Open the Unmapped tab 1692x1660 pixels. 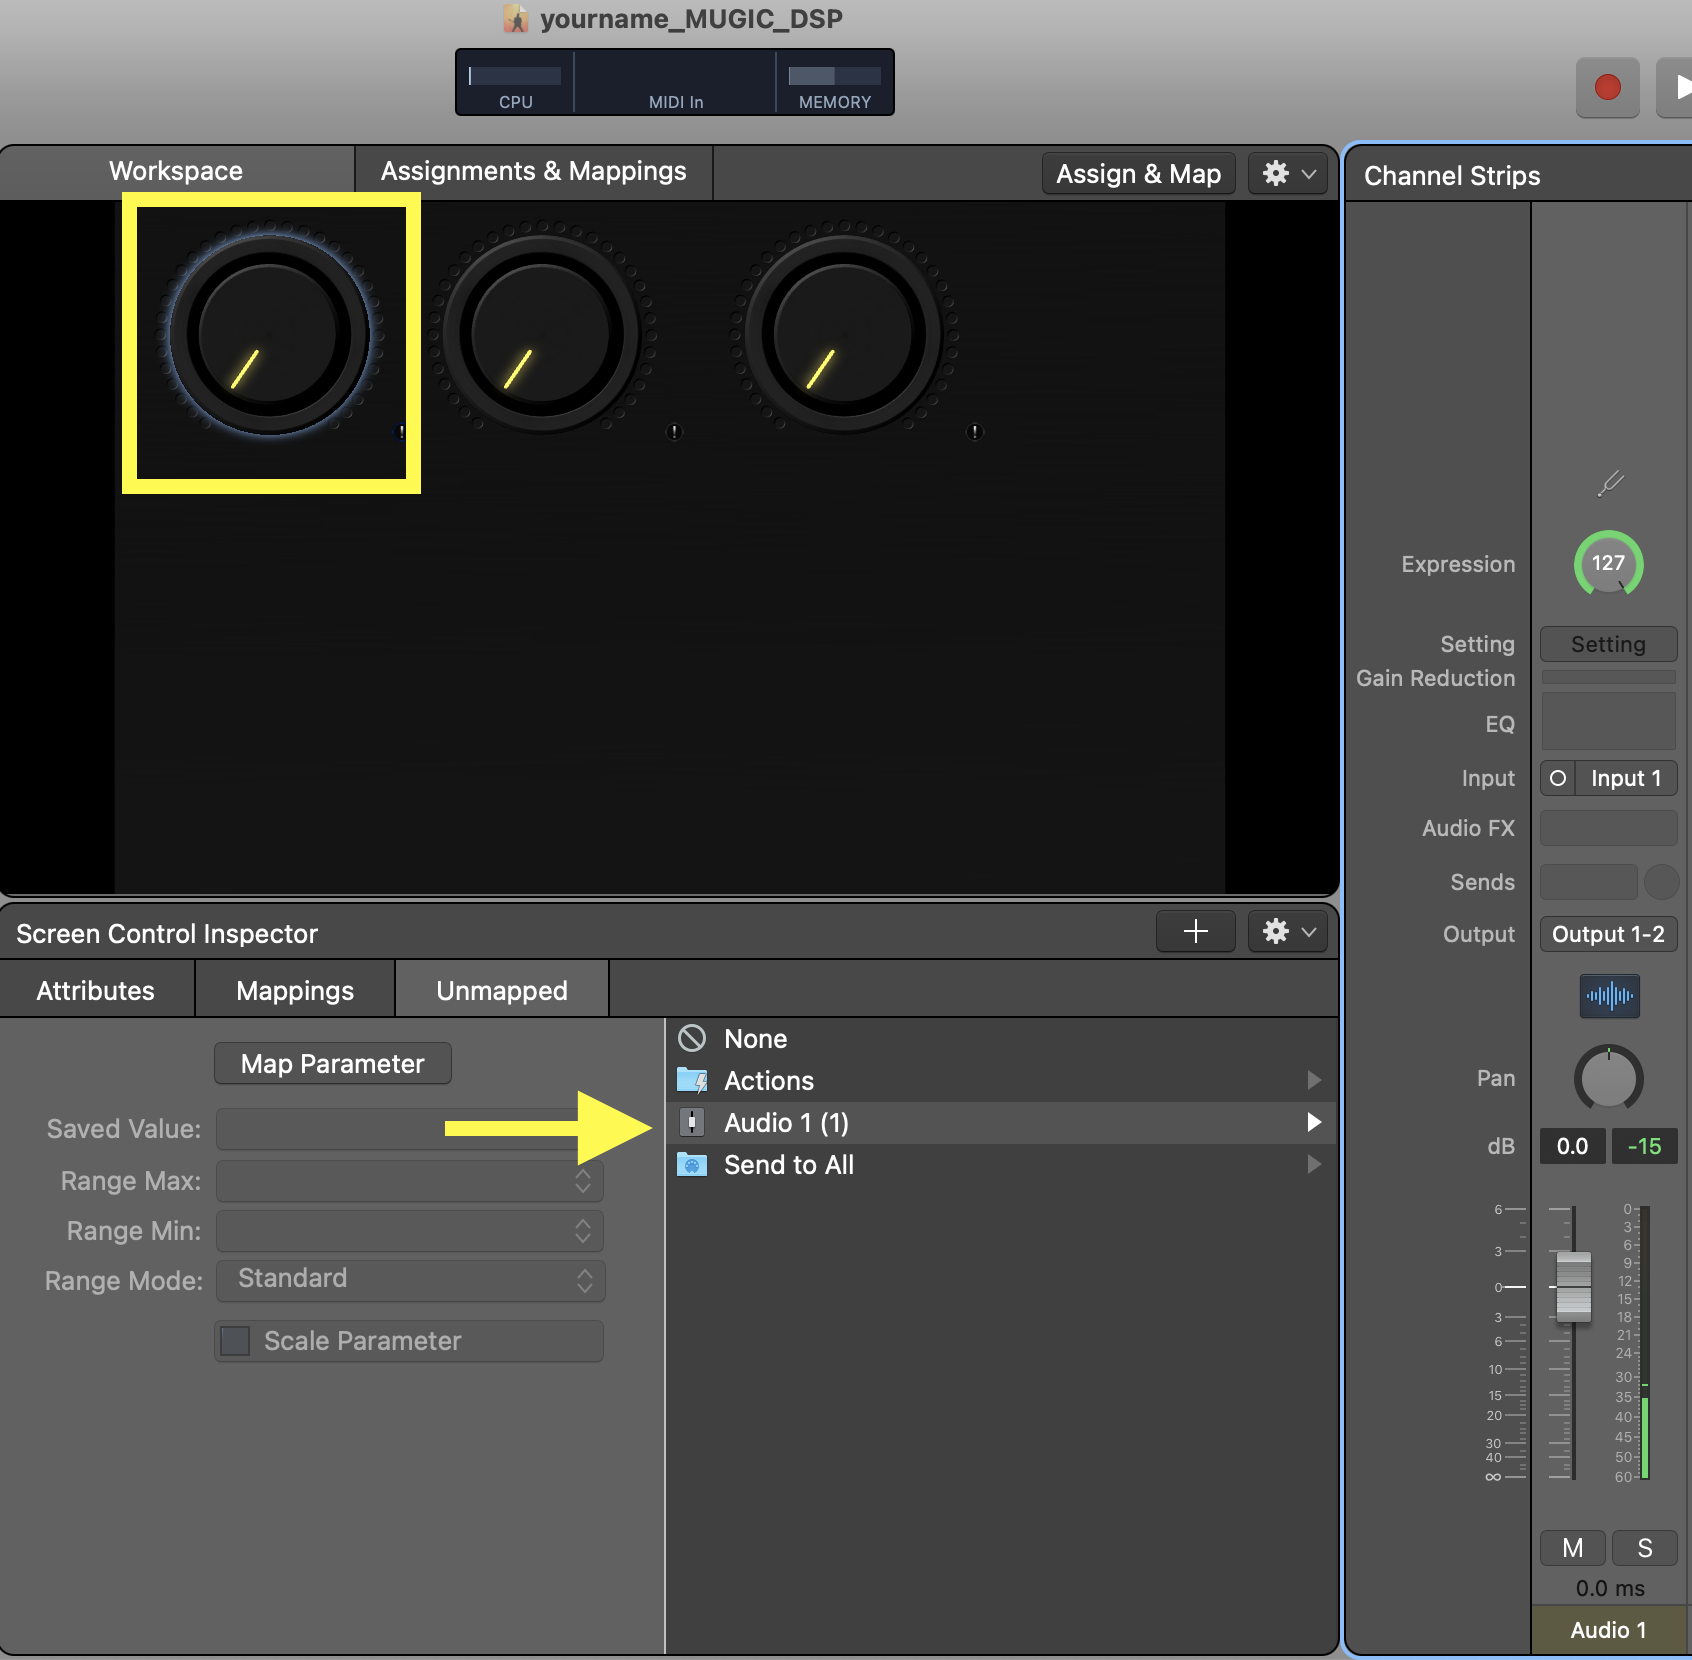pos(501,990)
